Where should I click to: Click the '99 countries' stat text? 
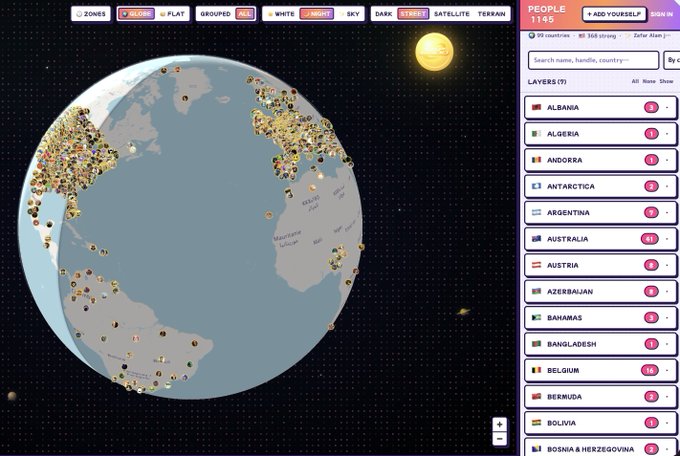553,36
